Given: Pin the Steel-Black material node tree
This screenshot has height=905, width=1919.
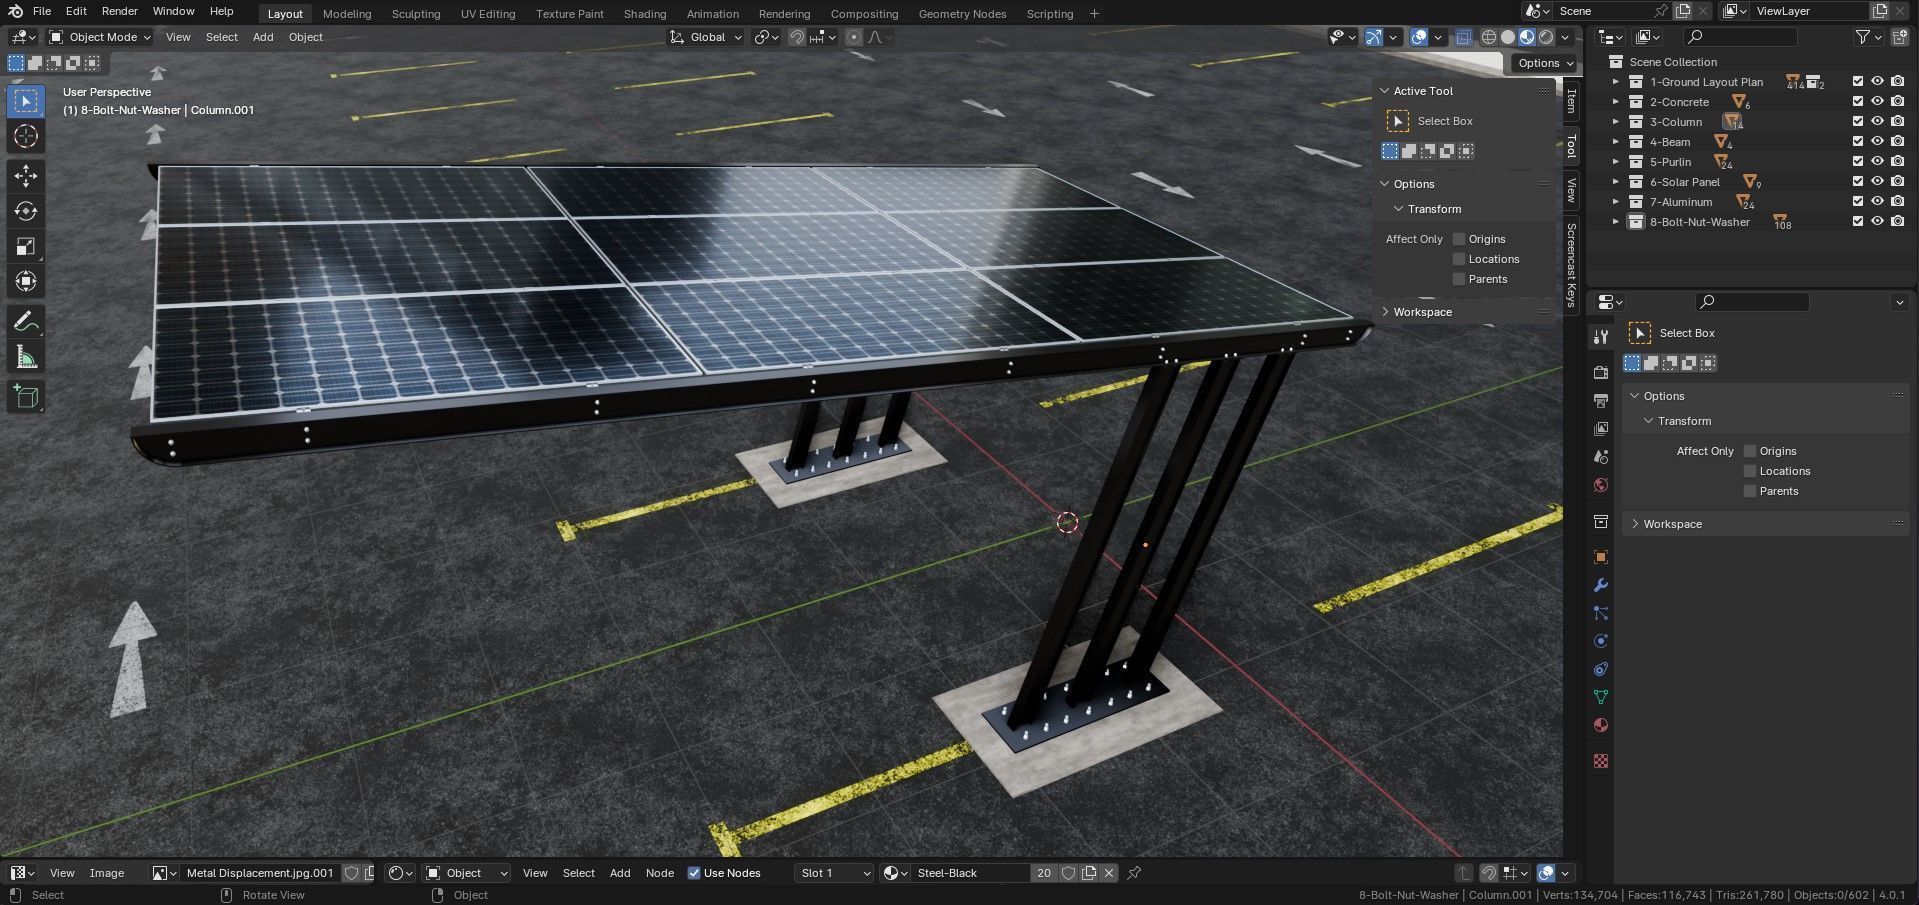Looking at the screenshot, I should [x=1134, y=873].
